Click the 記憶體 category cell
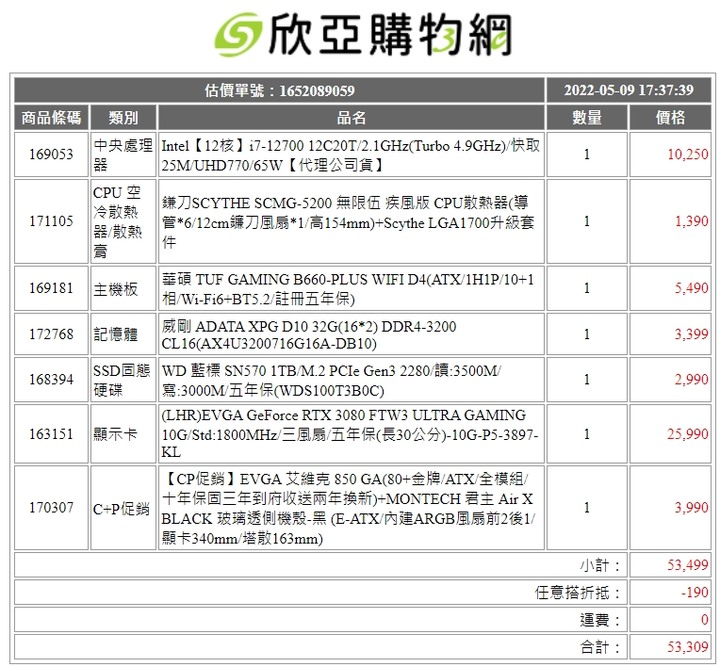720x667 pixels. (123, 334)
